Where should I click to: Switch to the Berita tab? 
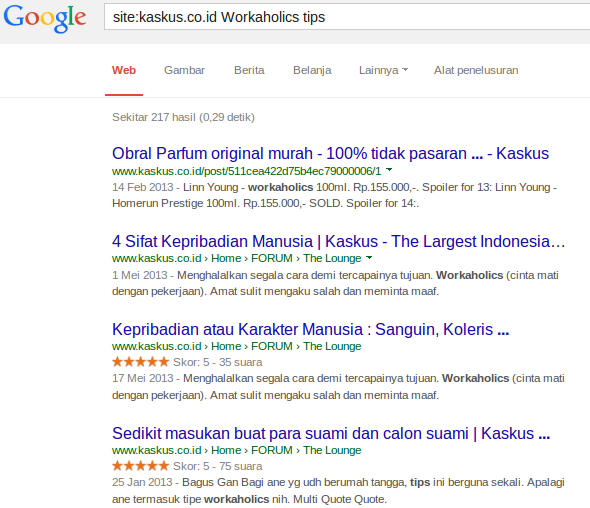coord(249,70)
